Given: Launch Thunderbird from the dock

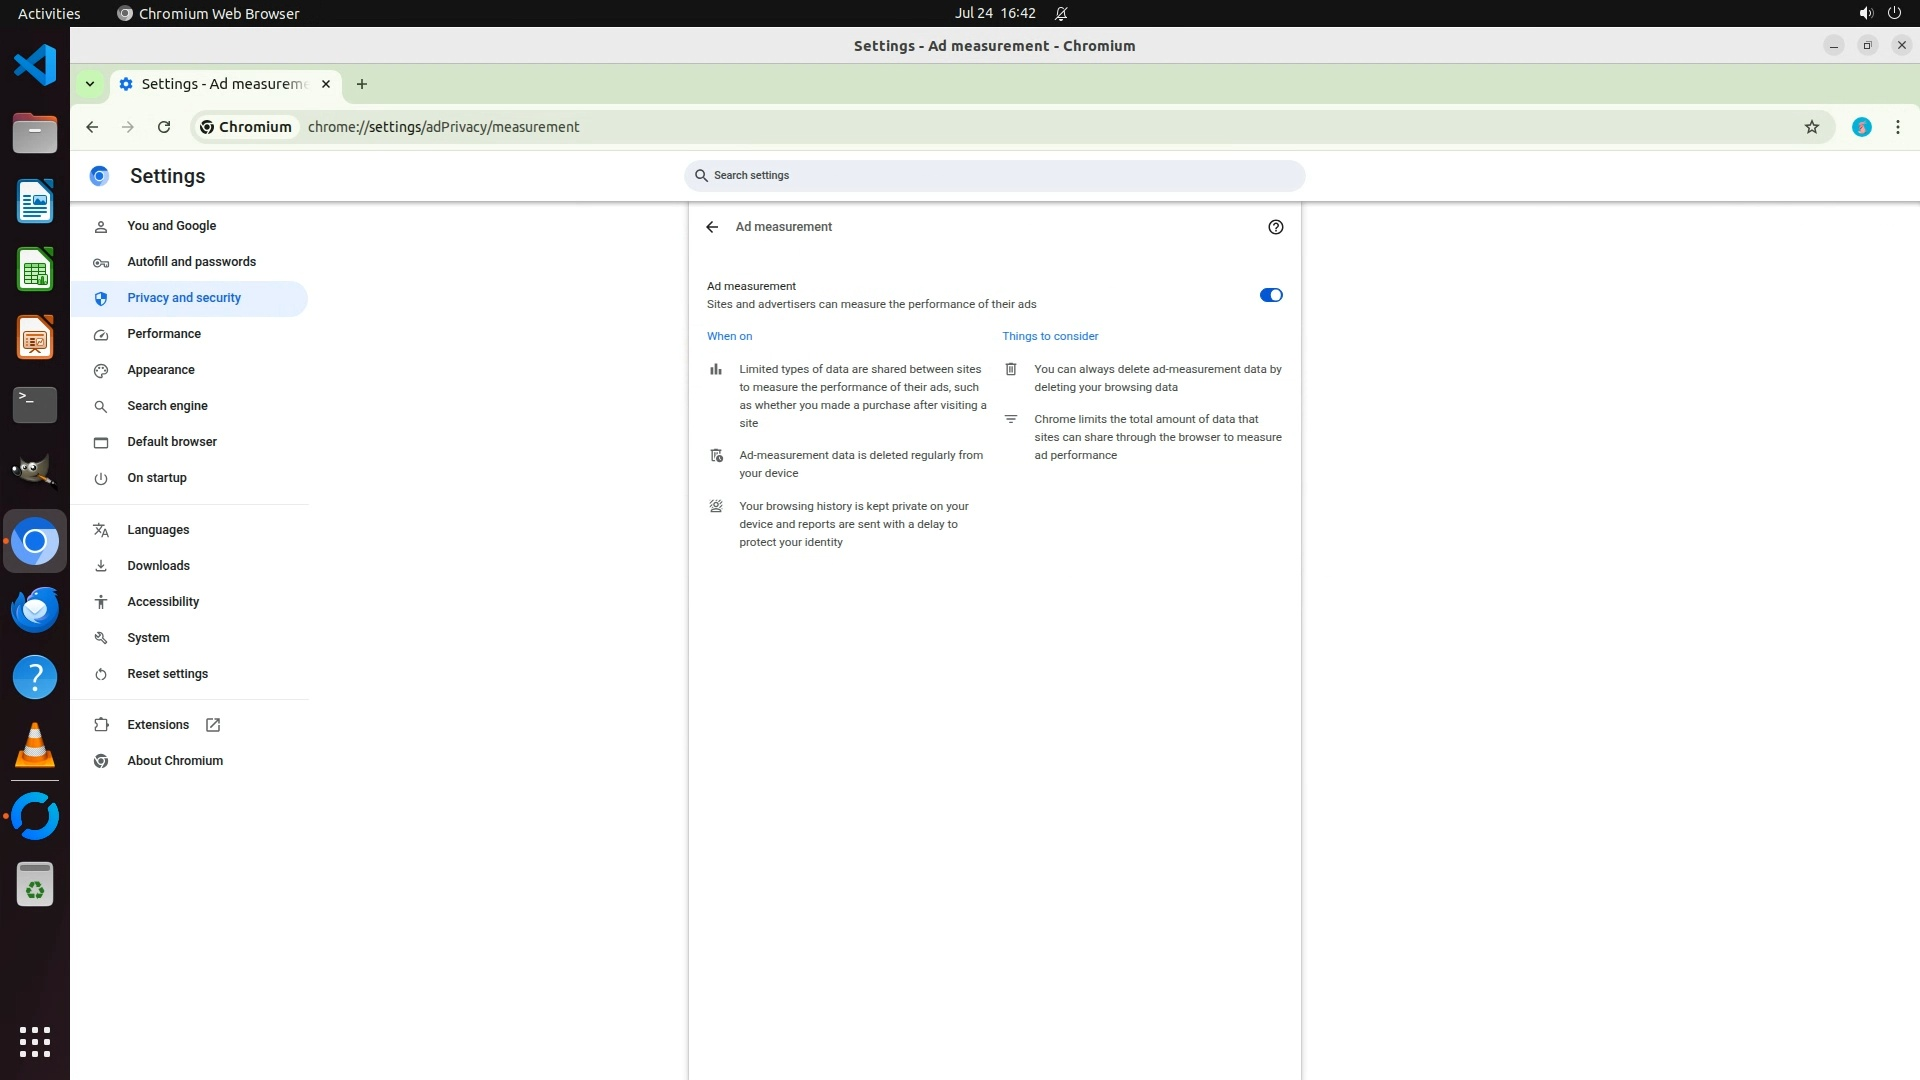Looking at the screenshot, I should pos(35,609).
